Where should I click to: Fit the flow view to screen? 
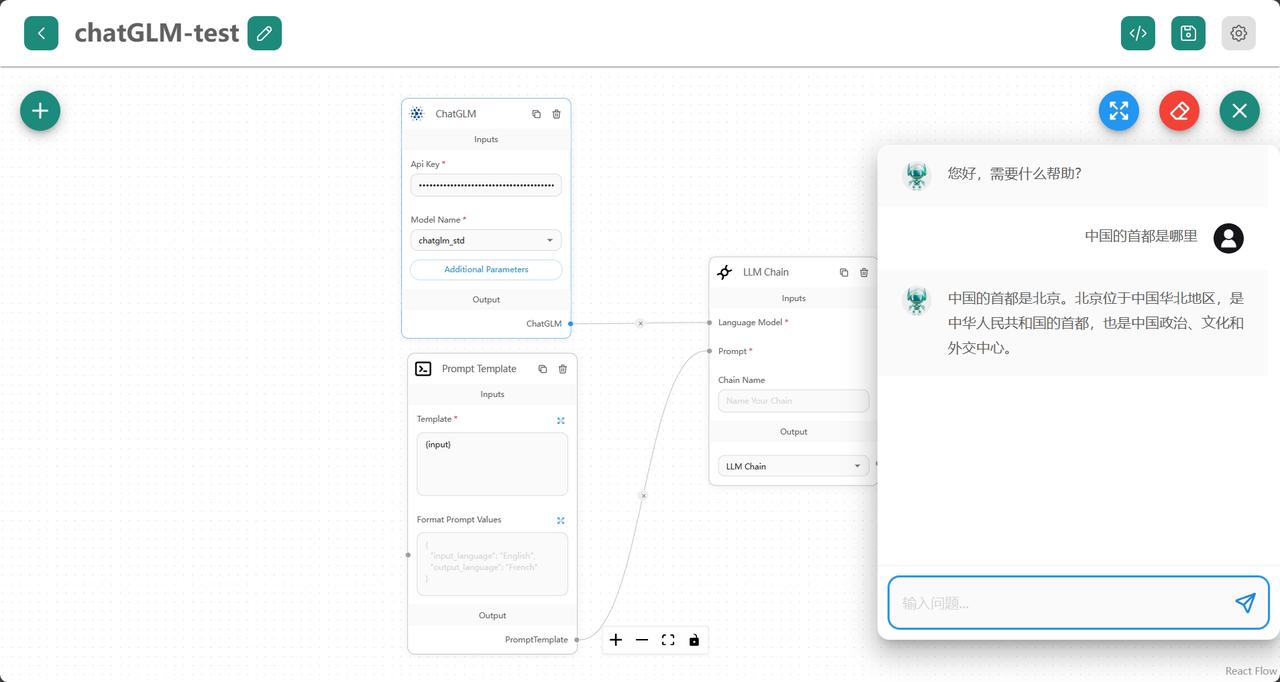(668, 640)
